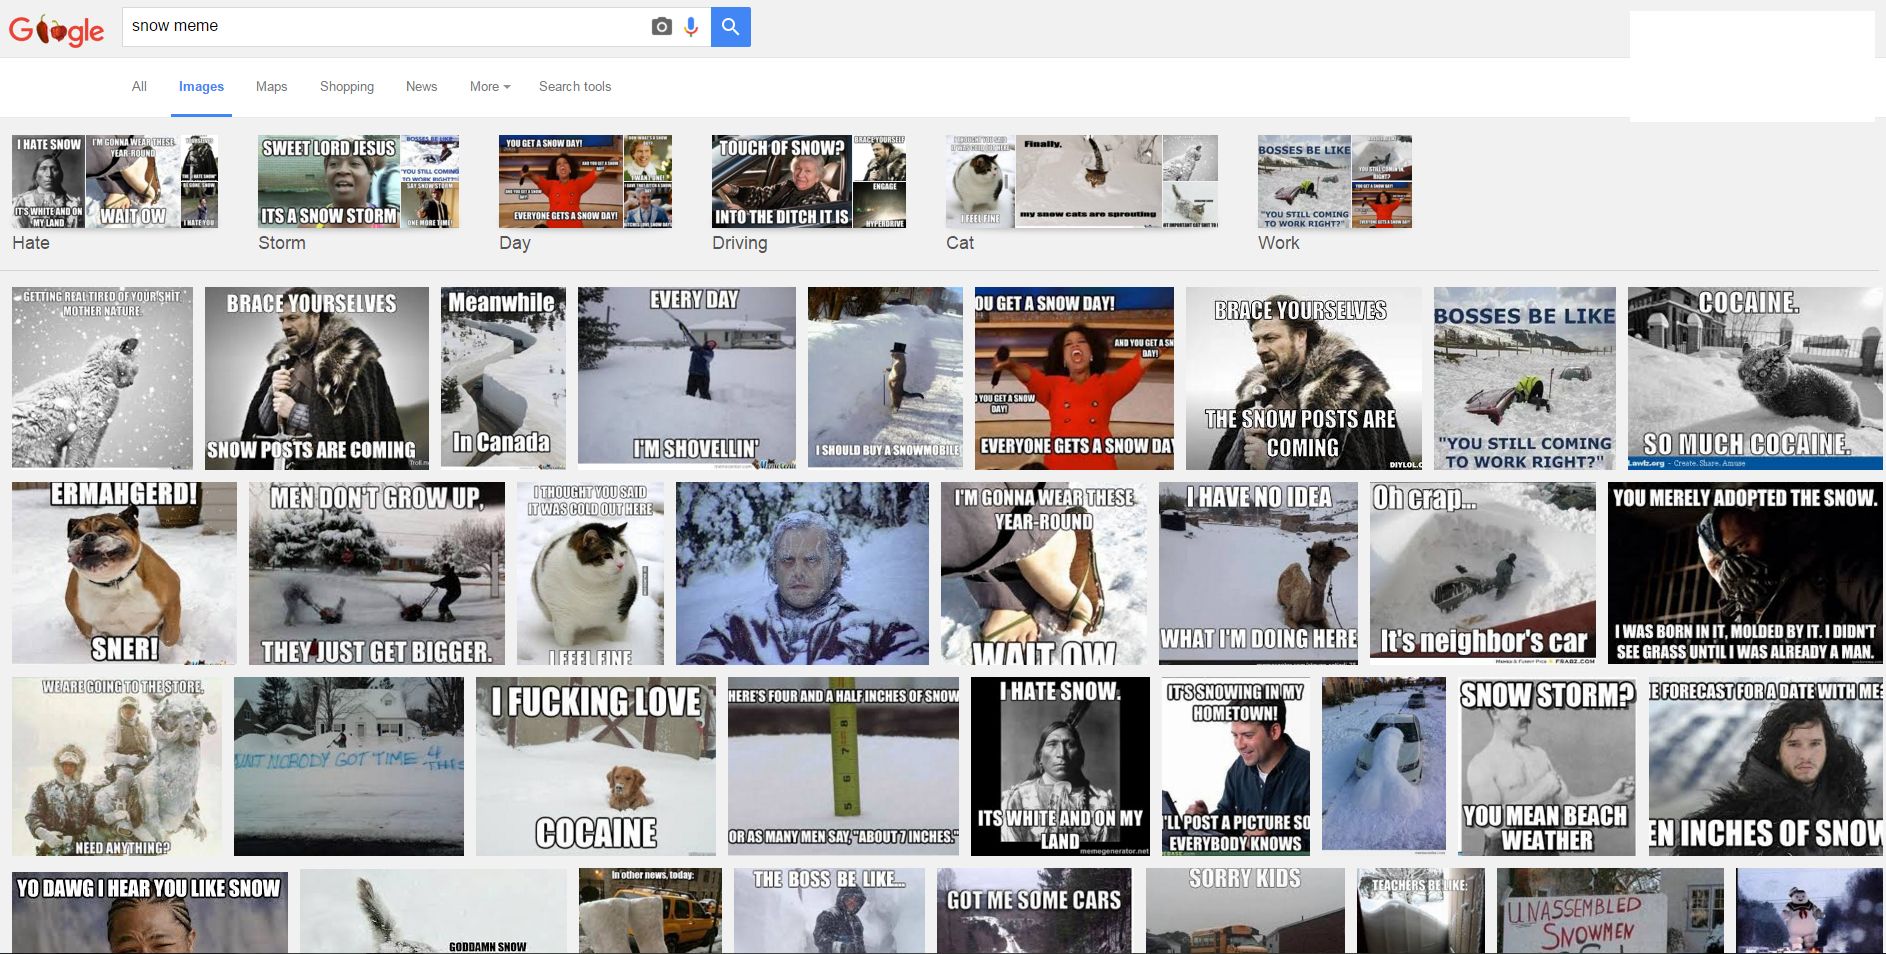1886x954 pixels.
Task: Open 'The snow posts are coming' meme
Action: point(1304,378)
